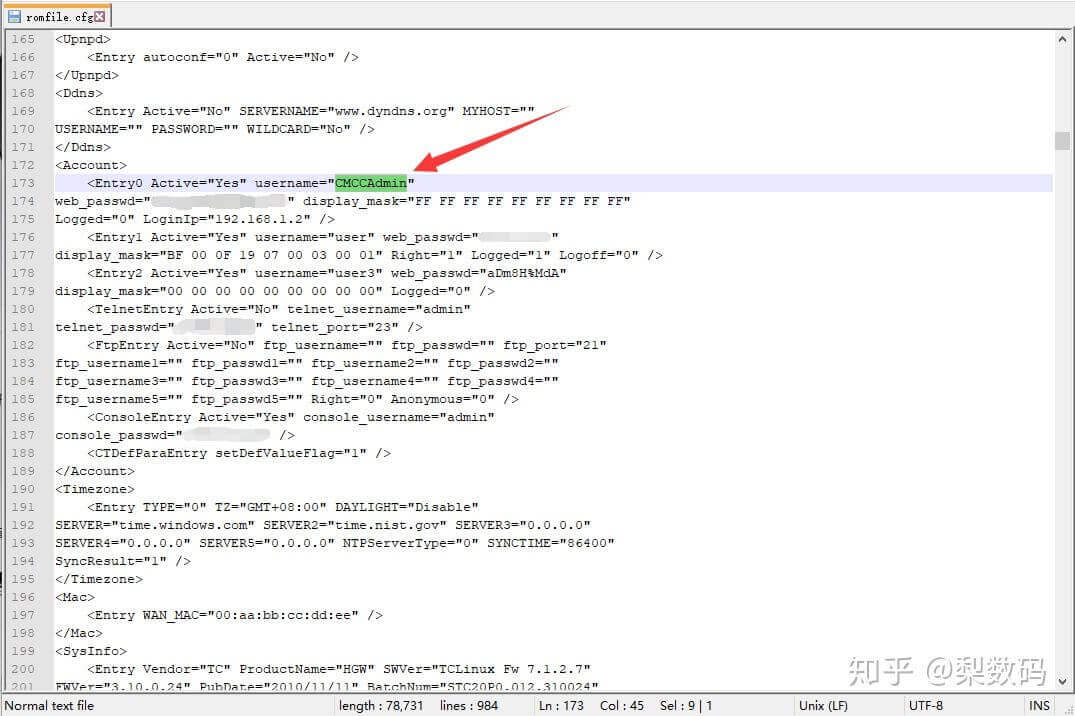Viewport: 1075px width, 716px height.
Task: Click the Normal text file status label
Action: 50,706
